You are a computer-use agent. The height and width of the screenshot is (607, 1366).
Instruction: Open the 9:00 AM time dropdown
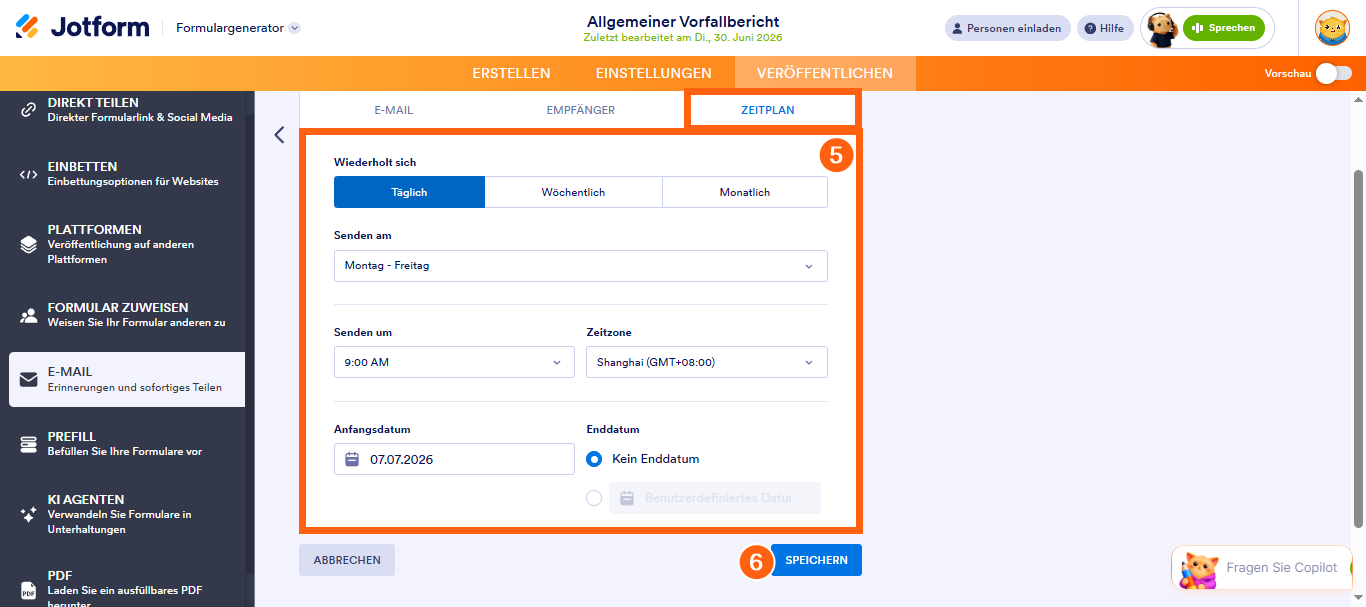tap(454, 362)
